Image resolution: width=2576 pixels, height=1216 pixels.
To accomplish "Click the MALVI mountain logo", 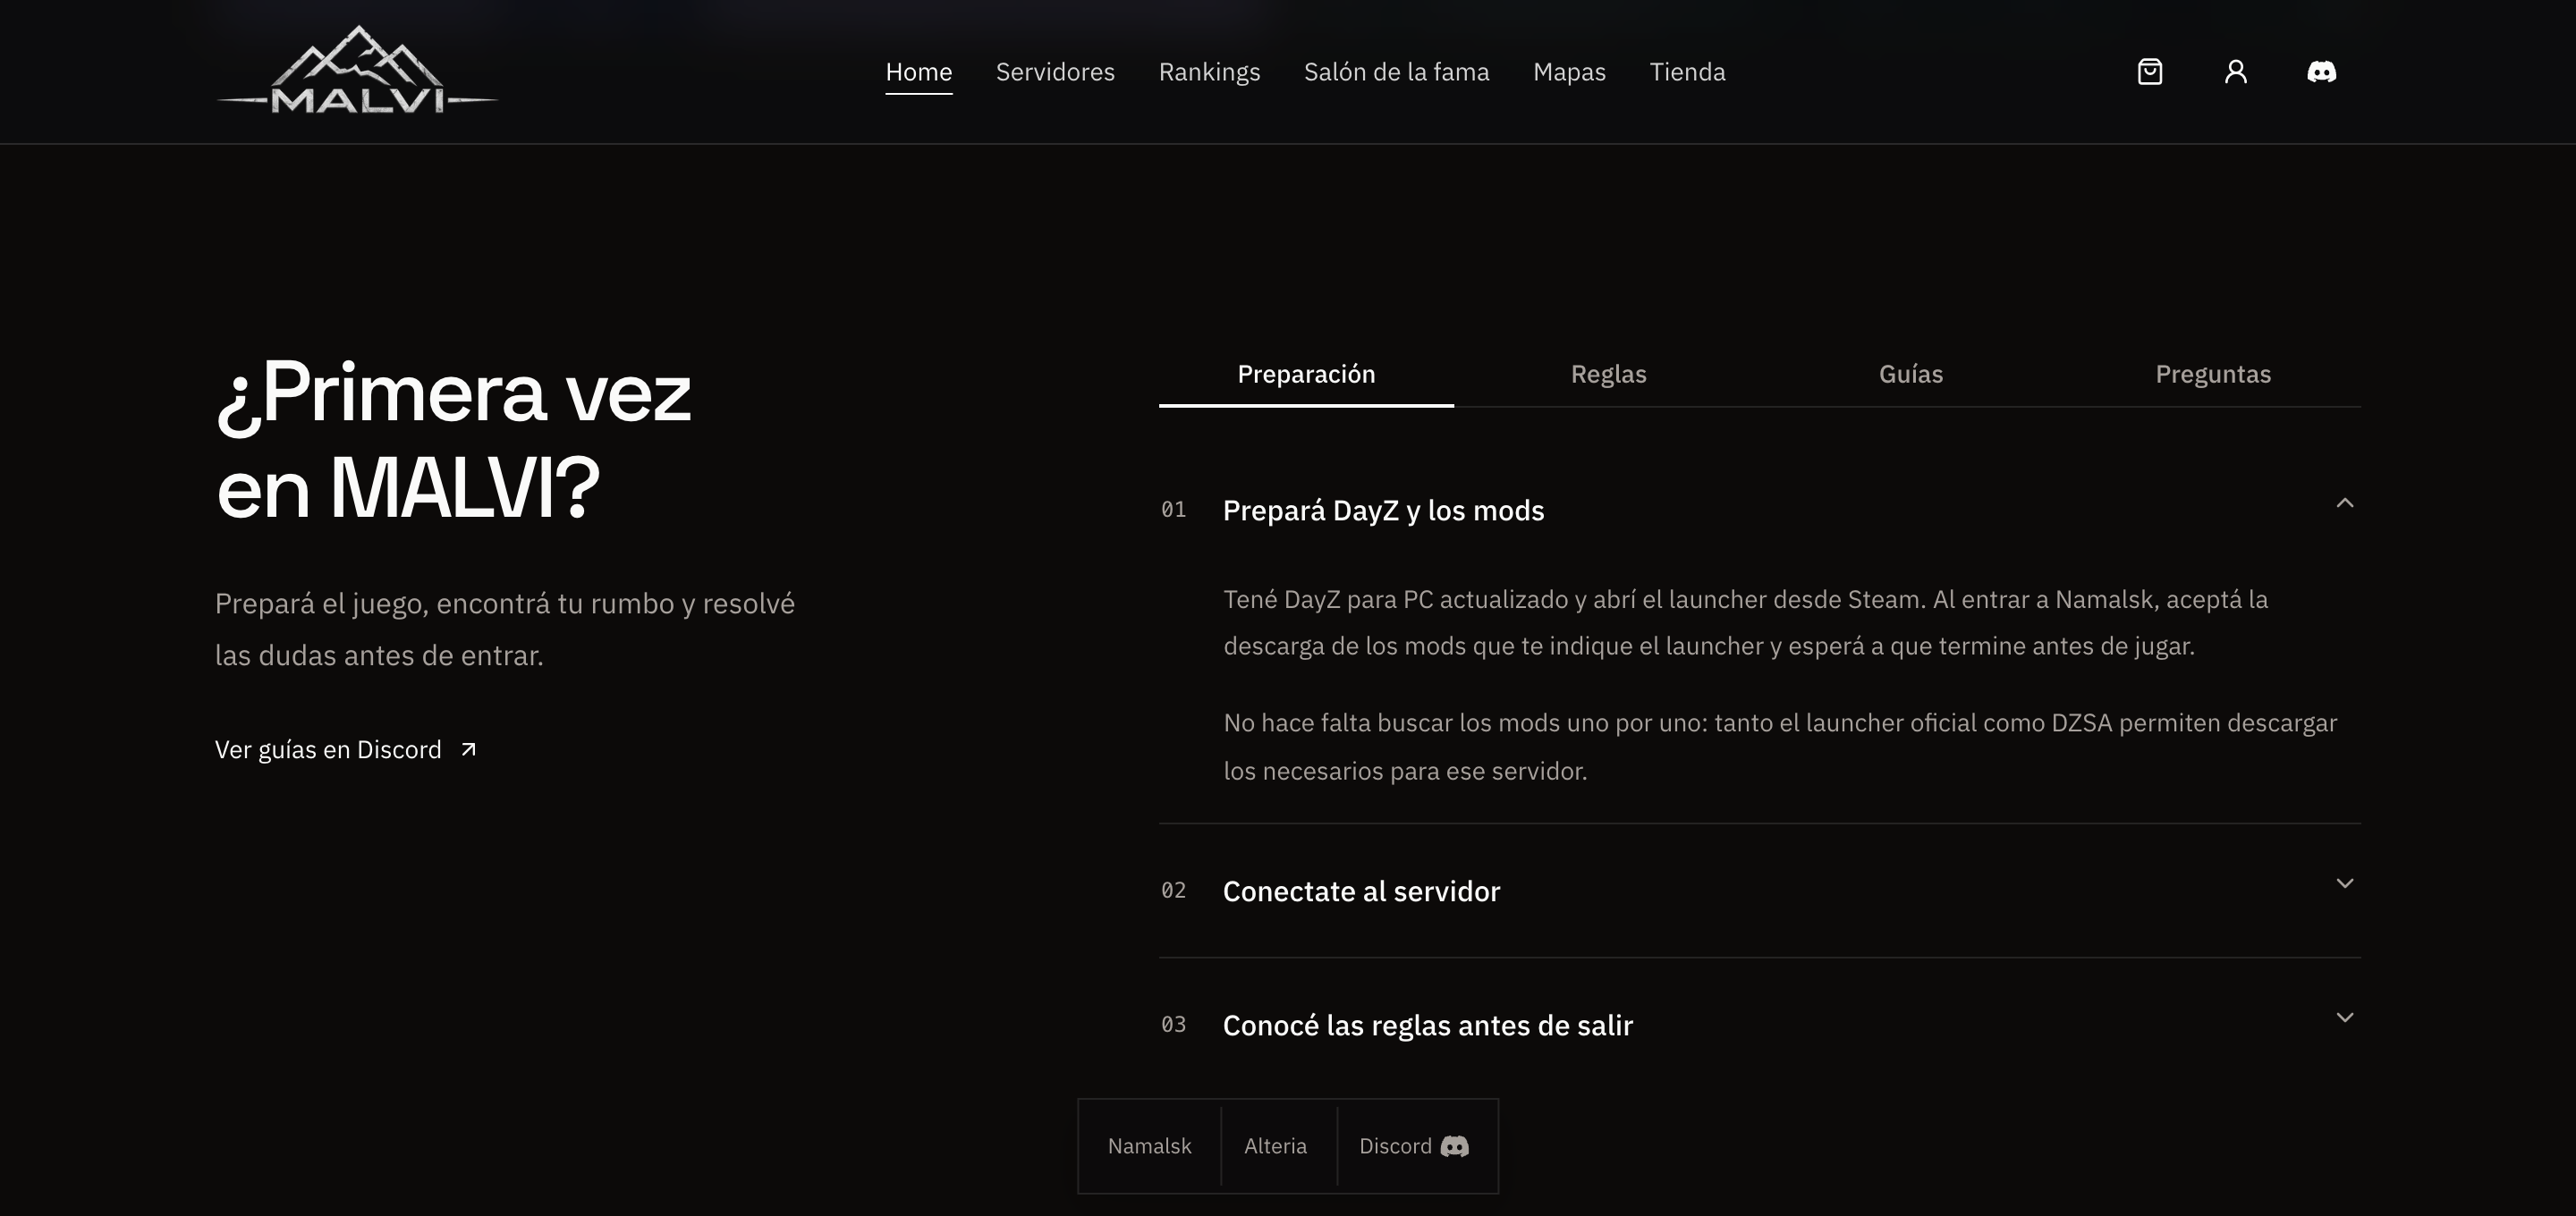I will (357, 70).
